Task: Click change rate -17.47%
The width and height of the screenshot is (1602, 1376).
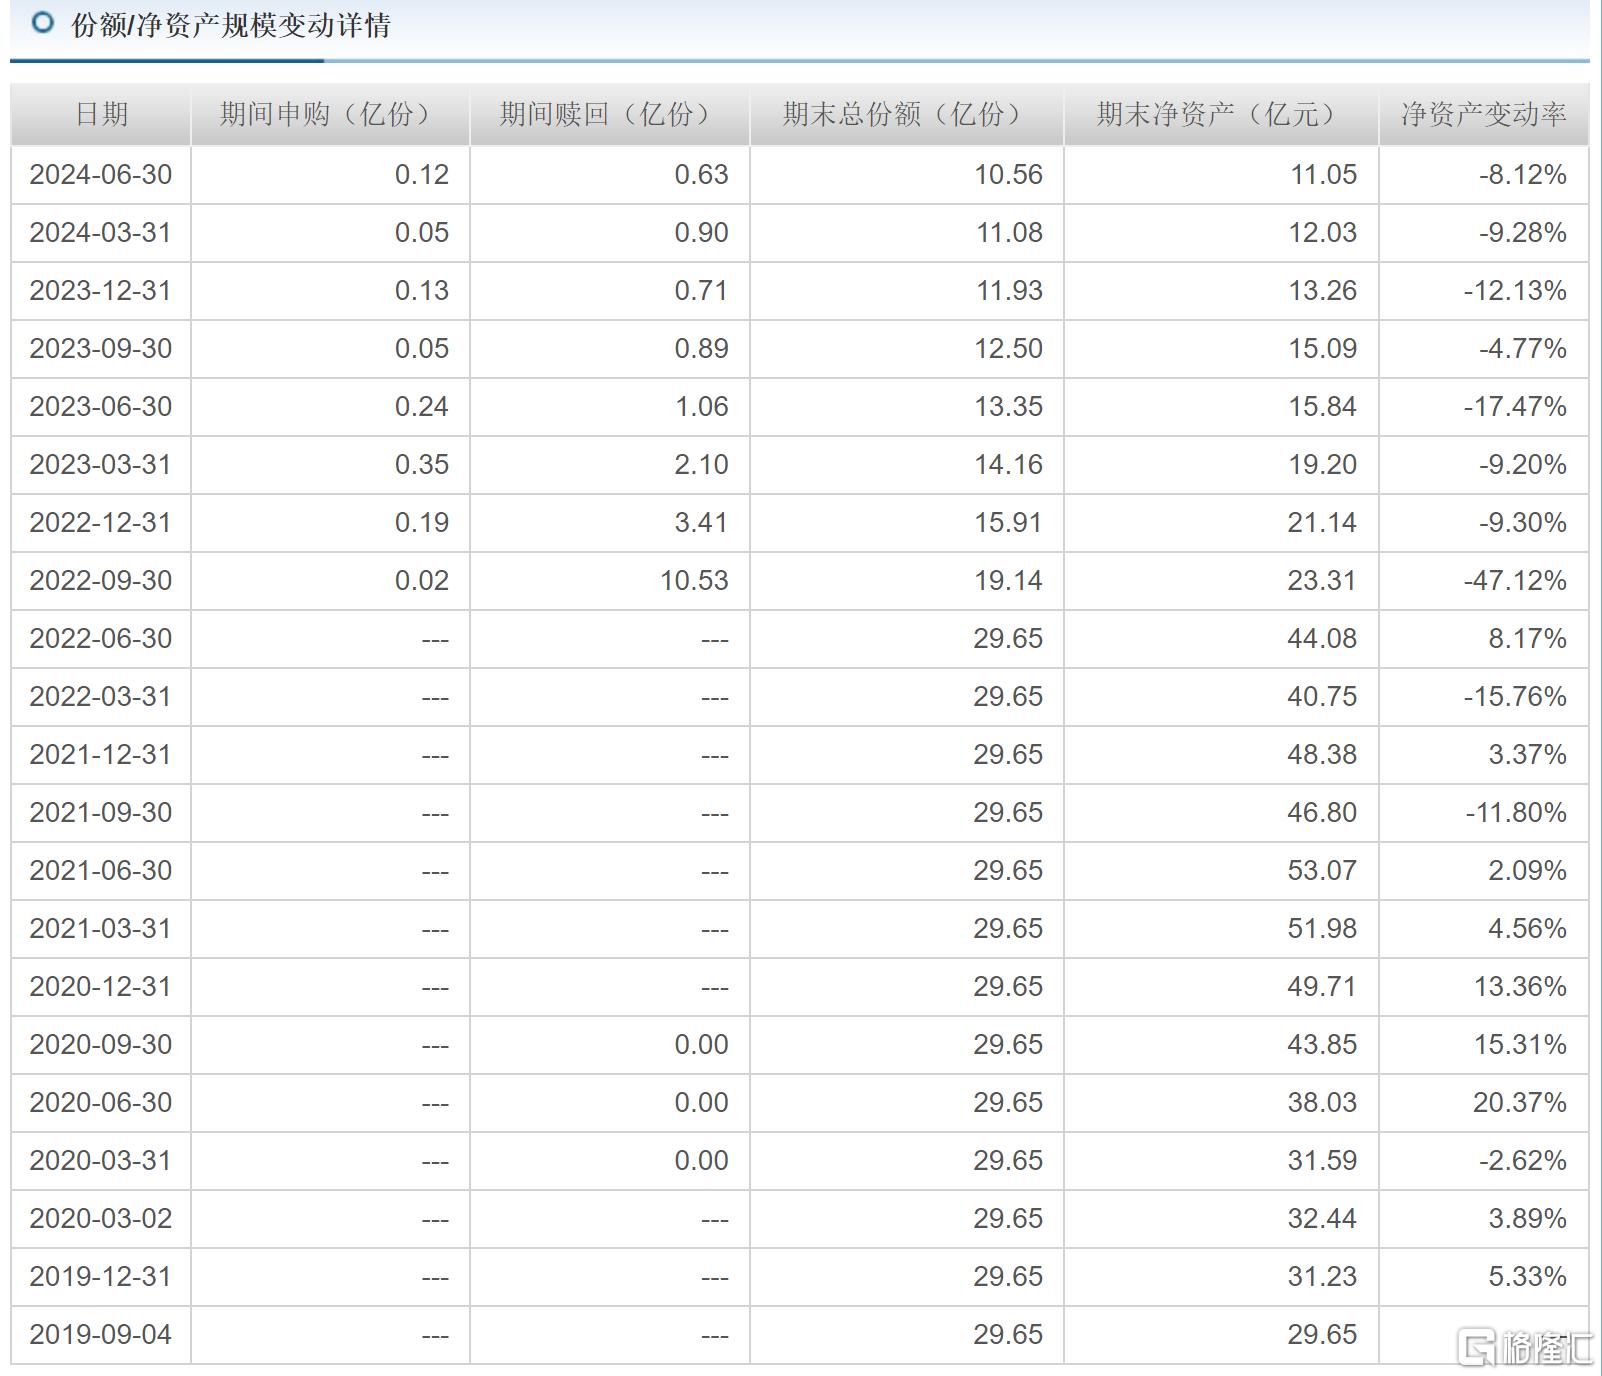Action: tap(1515, 407)
